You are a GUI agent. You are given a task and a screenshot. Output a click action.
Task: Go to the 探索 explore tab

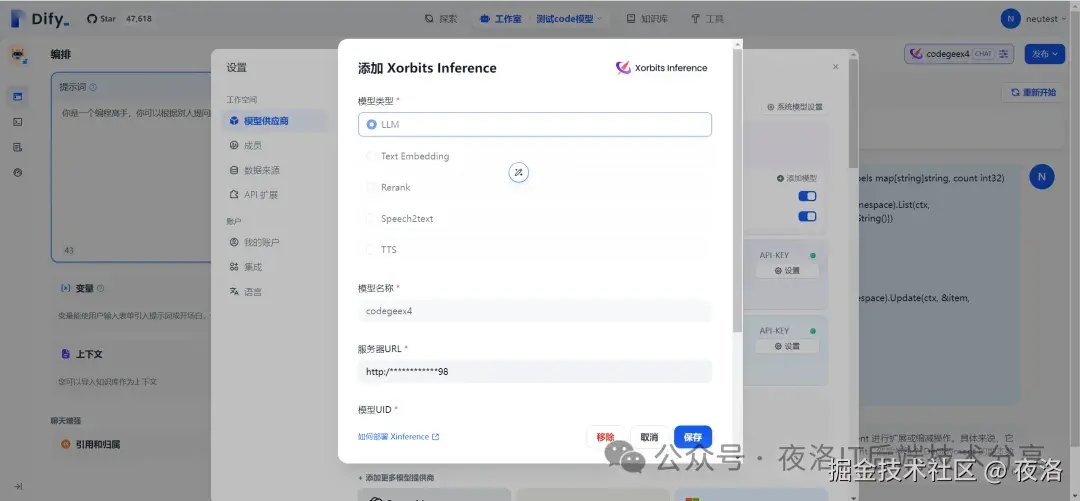441,19
